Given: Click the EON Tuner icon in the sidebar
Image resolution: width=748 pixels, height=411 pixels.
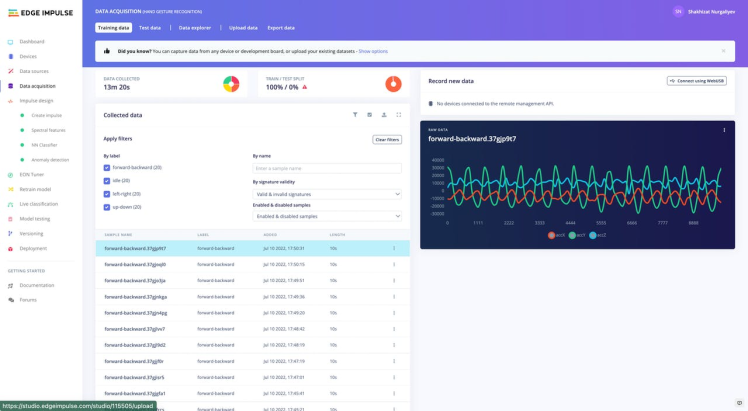Looking at the screenshot, I should coord(10,174).
